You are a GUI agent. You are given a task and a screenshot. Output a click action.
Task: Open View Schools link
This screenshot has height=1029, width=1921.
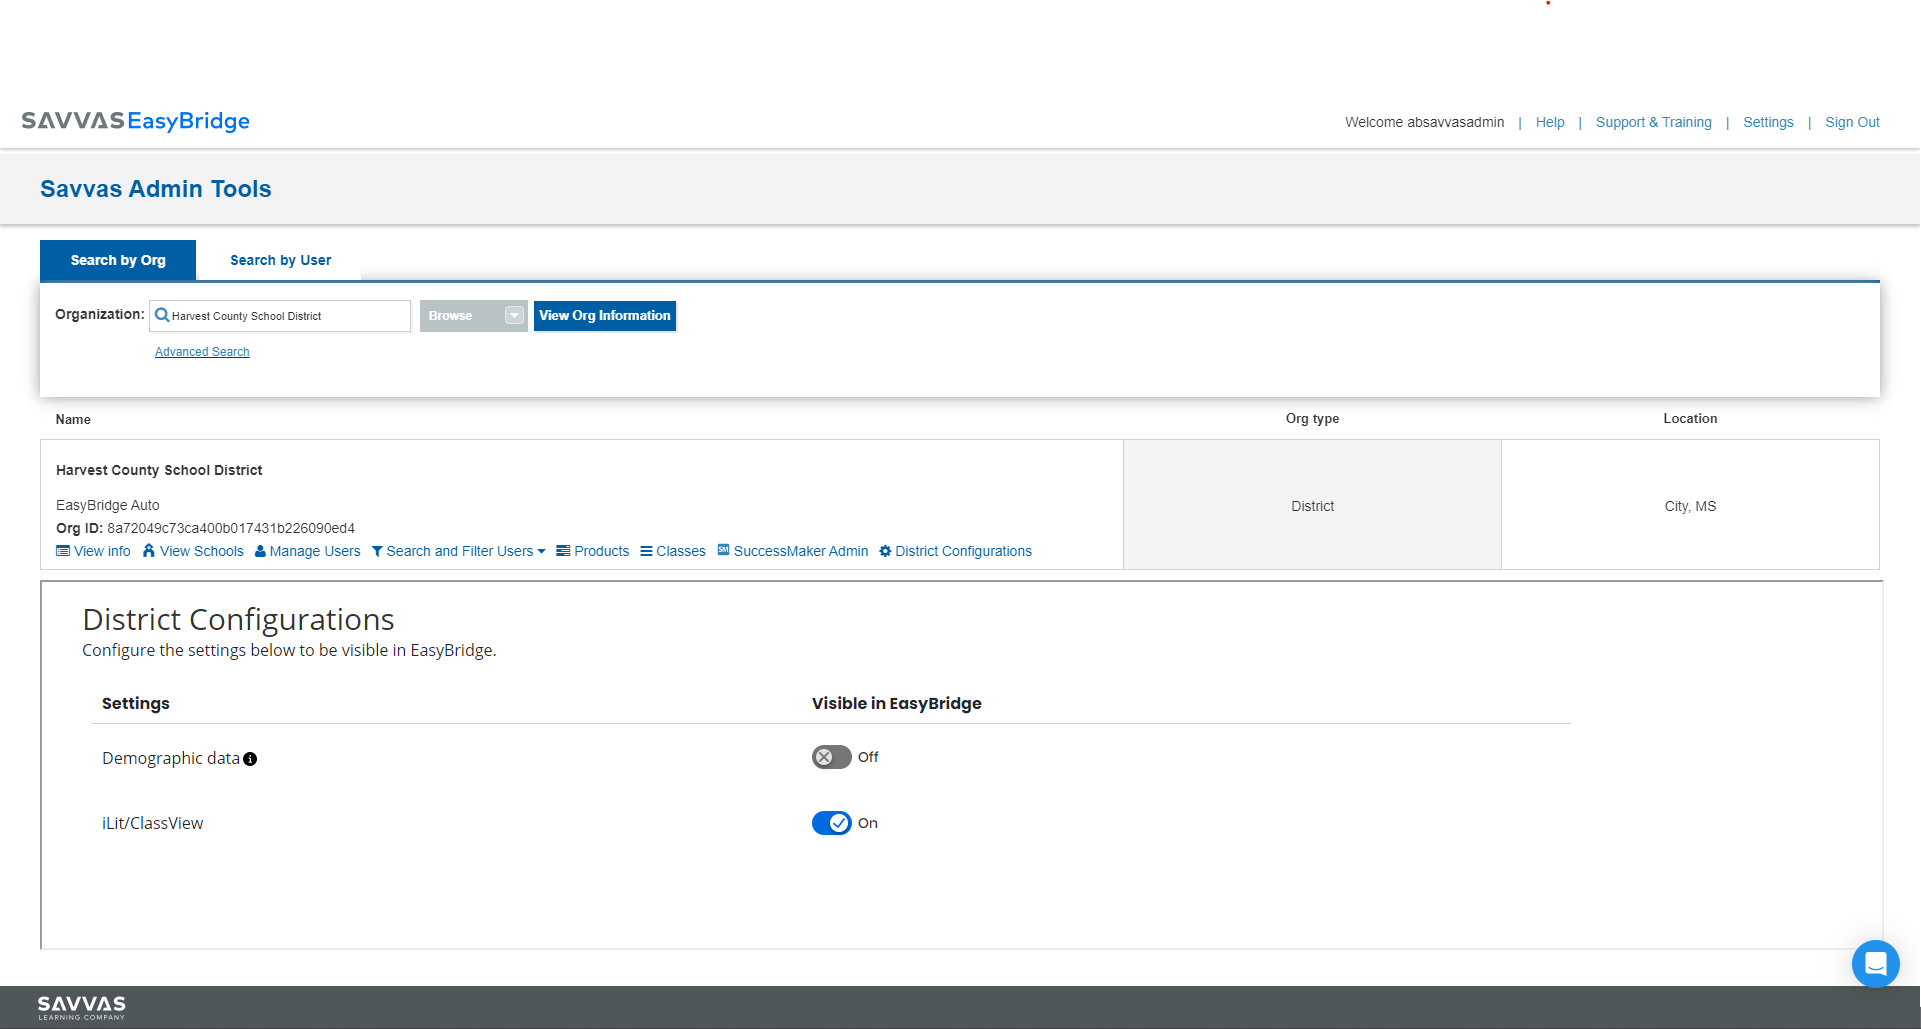point(202,551)
